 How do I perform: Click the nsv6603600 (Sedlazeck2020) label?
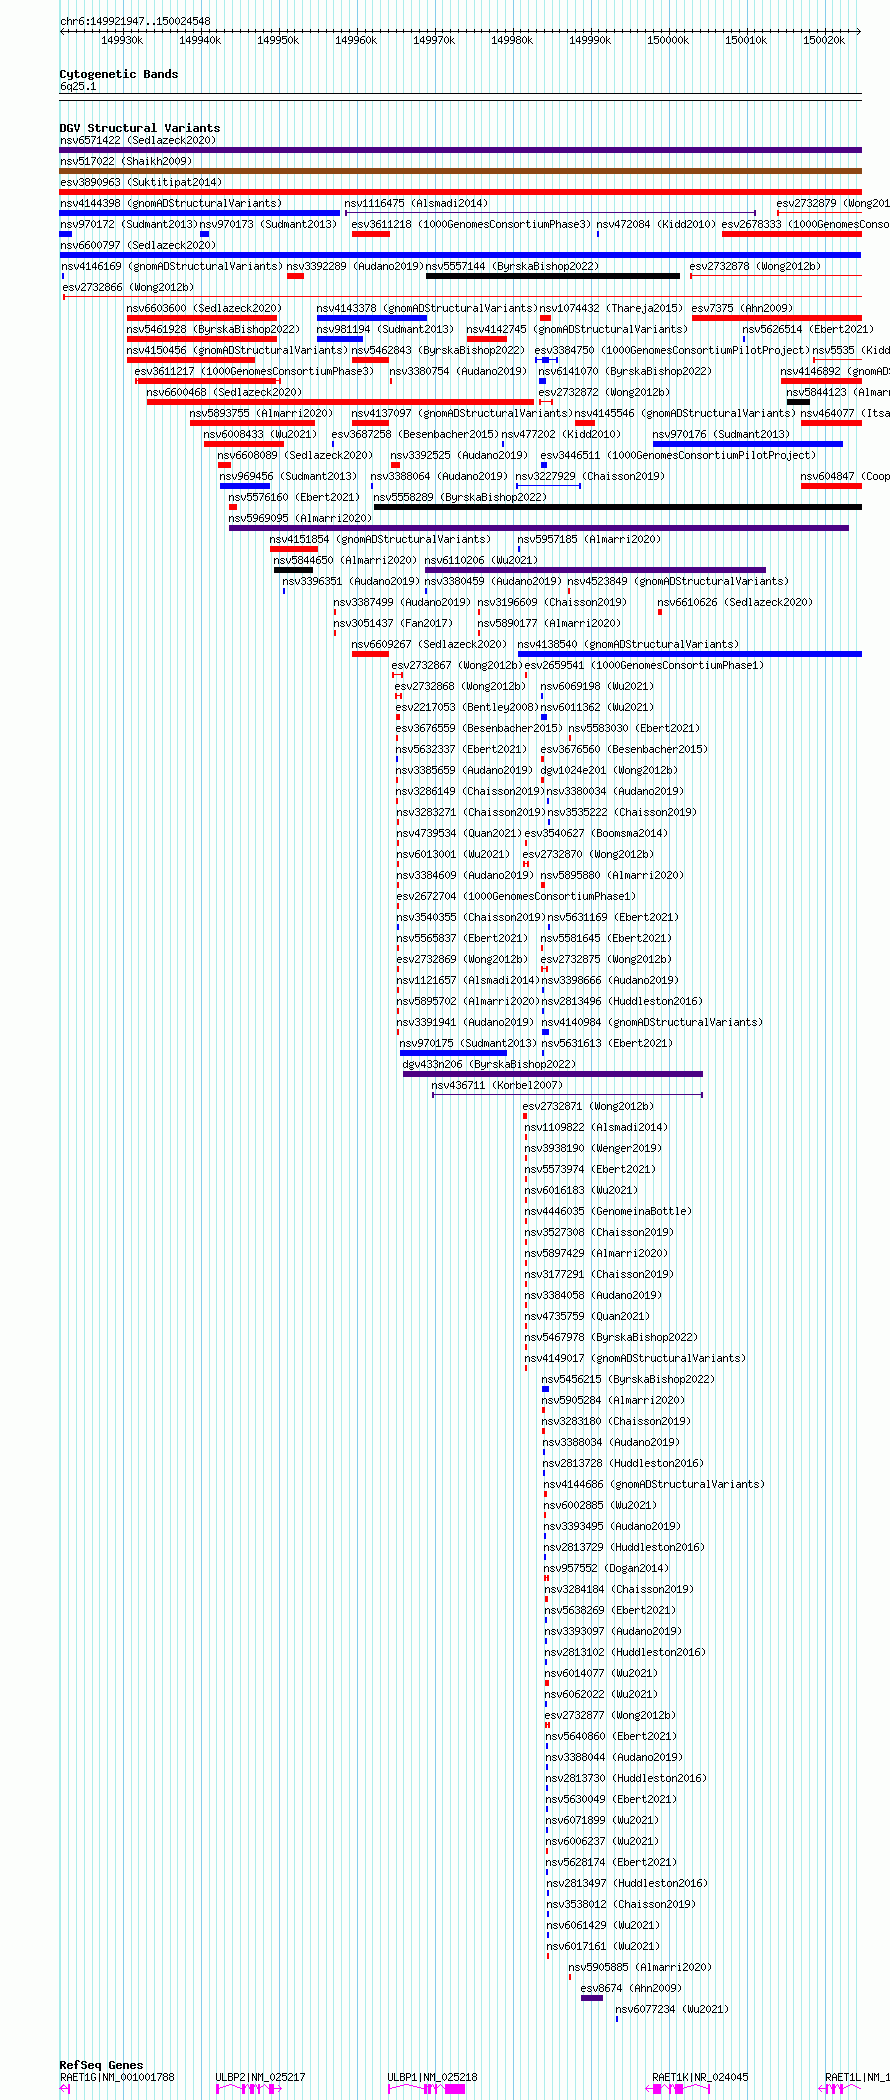point(204,309)
